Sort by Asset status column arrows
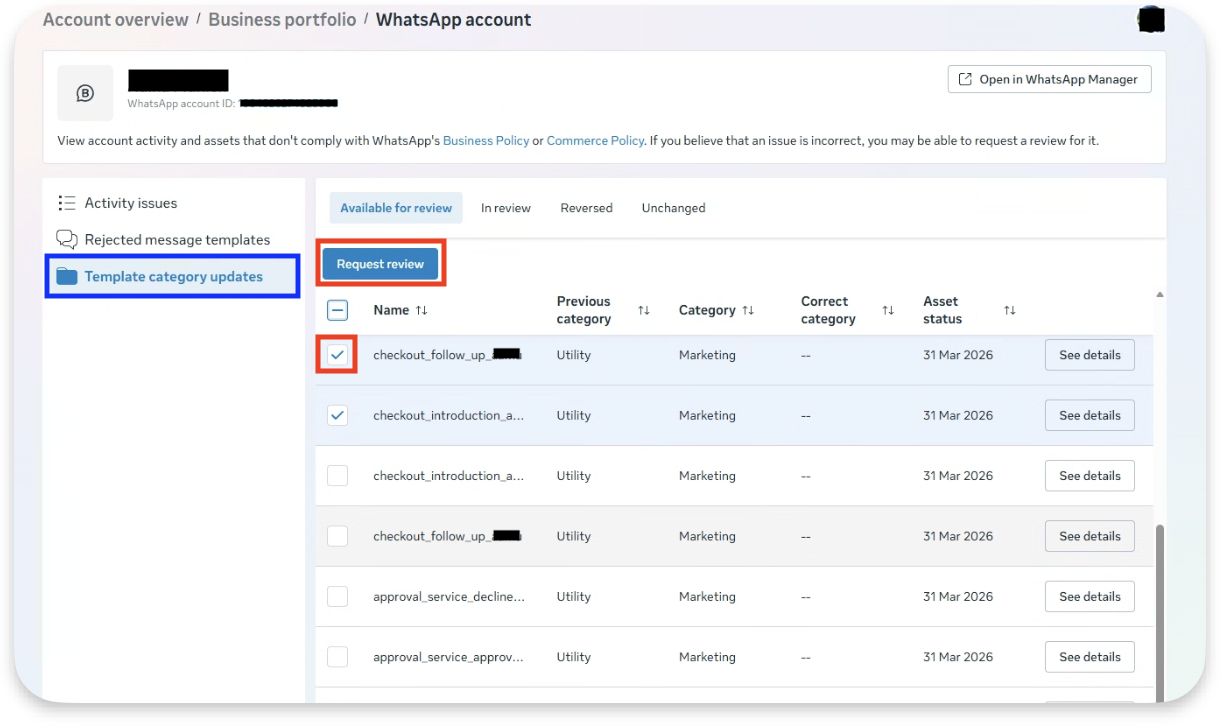1220x727 pixels. coord(1010,310)
